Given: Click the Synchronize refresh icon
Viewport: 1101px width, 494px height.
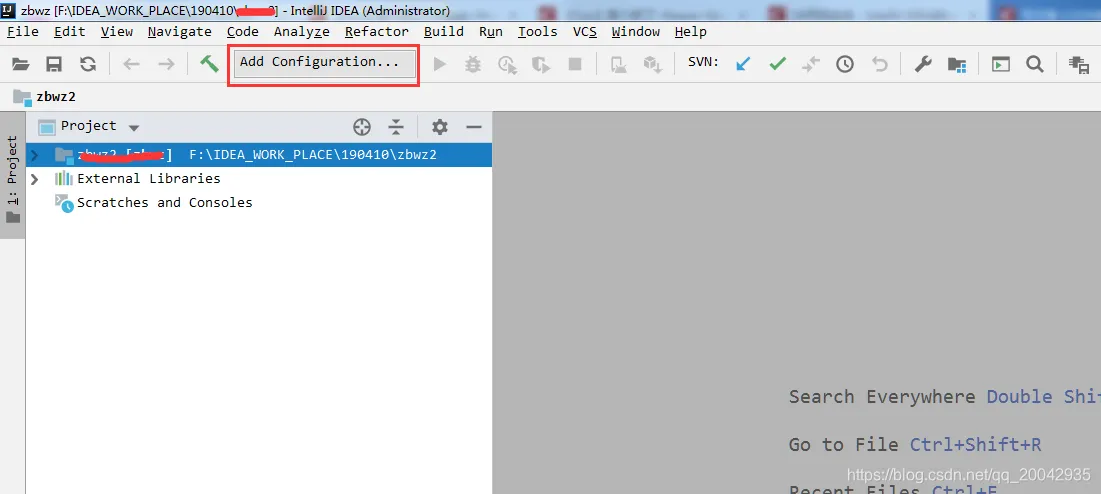Looking at the screenshot, I should (x=88, y=65).
